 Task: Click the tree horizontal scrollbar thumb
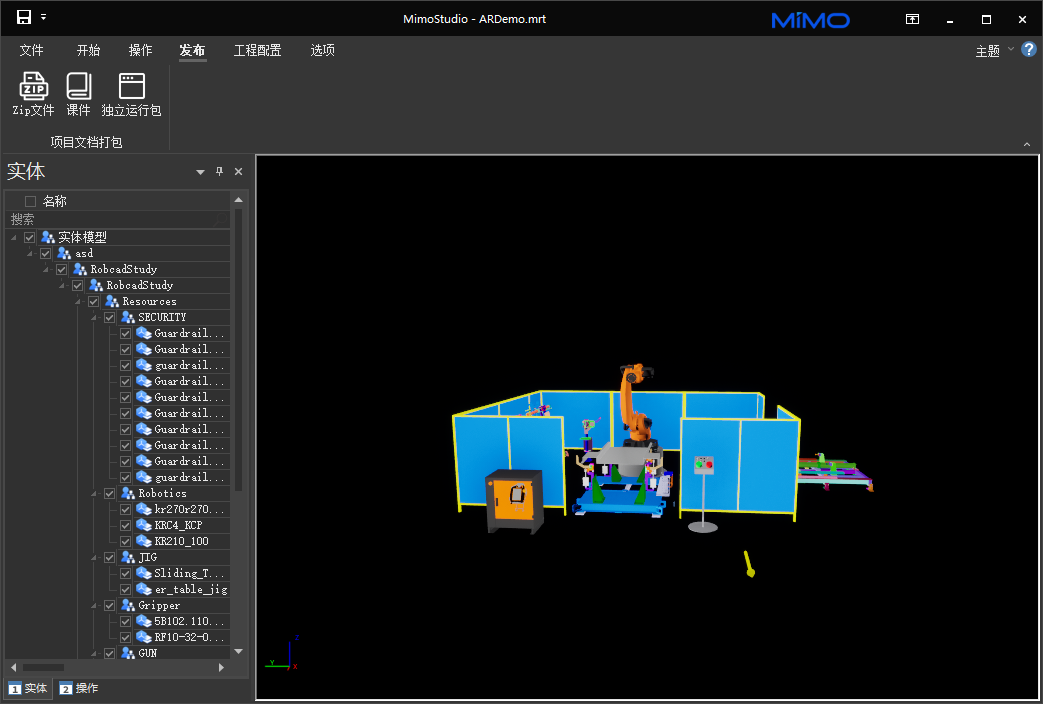coord(43,667)
